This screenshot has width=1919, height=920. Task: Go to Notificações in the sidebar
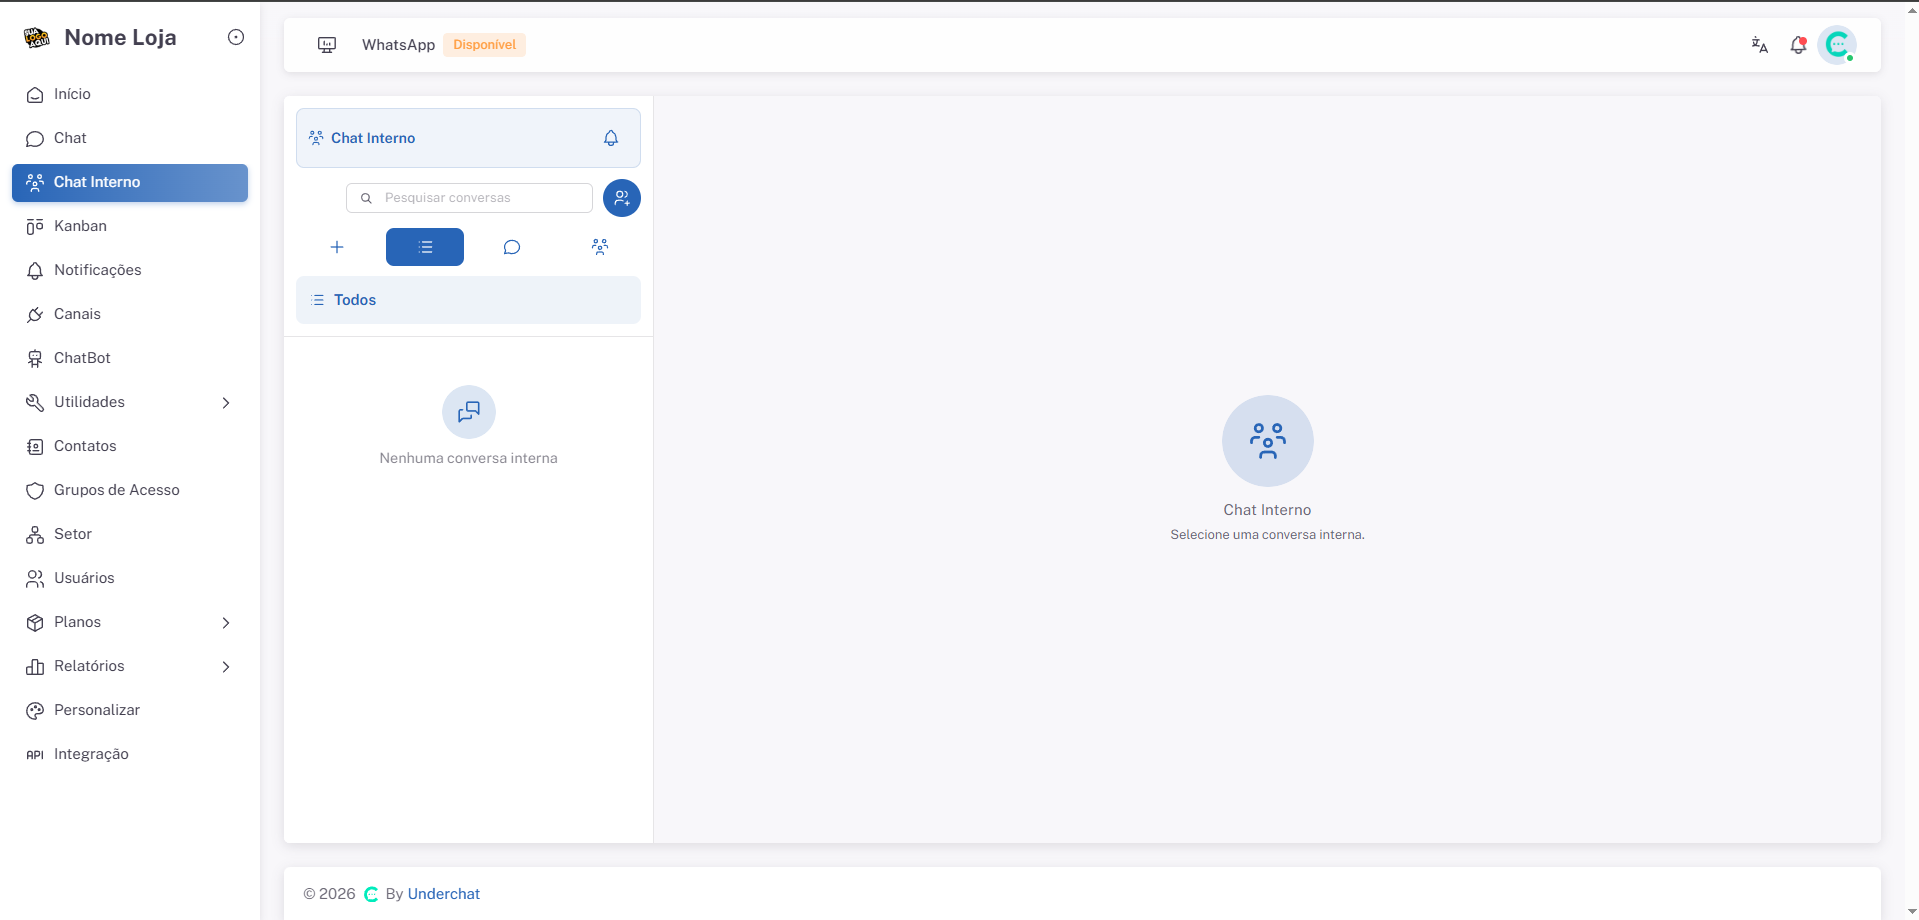click(x=130, y=270)
